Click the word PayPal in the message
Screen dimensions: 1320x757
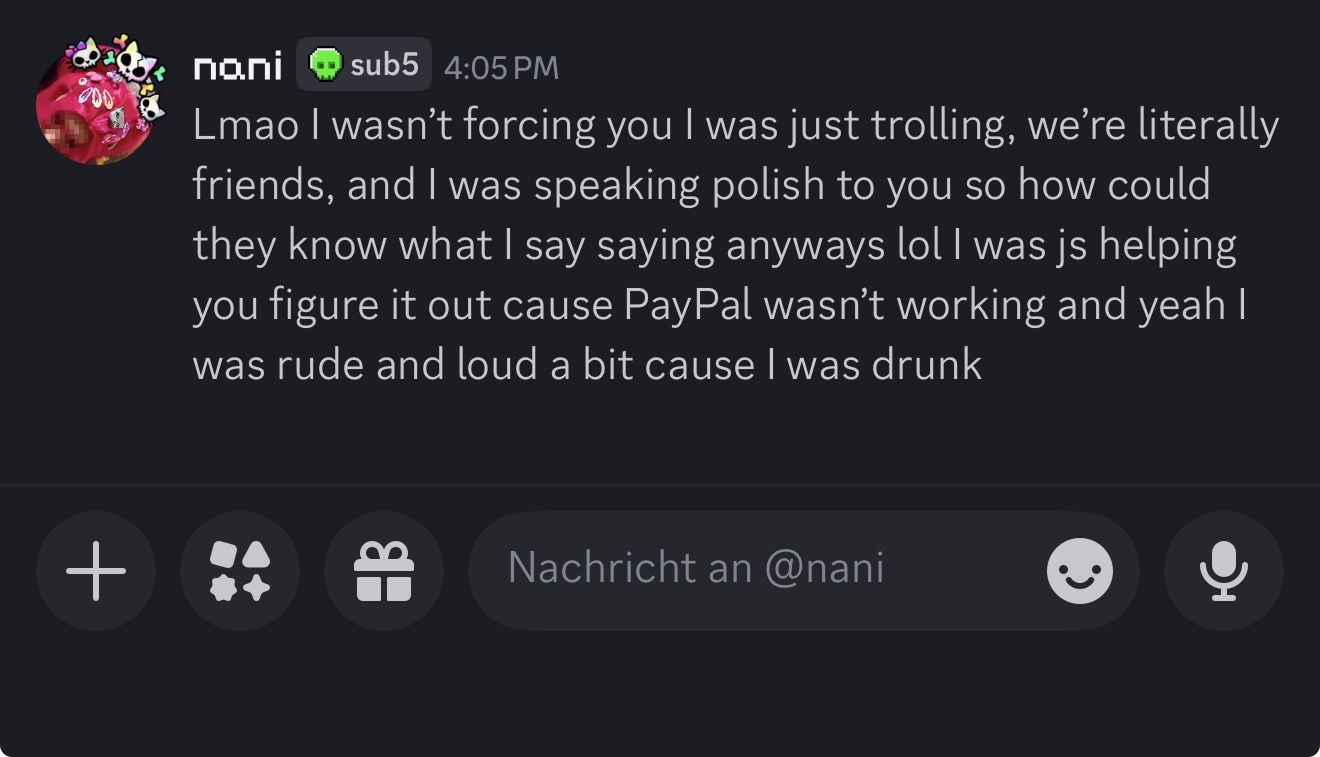[688, 305]
